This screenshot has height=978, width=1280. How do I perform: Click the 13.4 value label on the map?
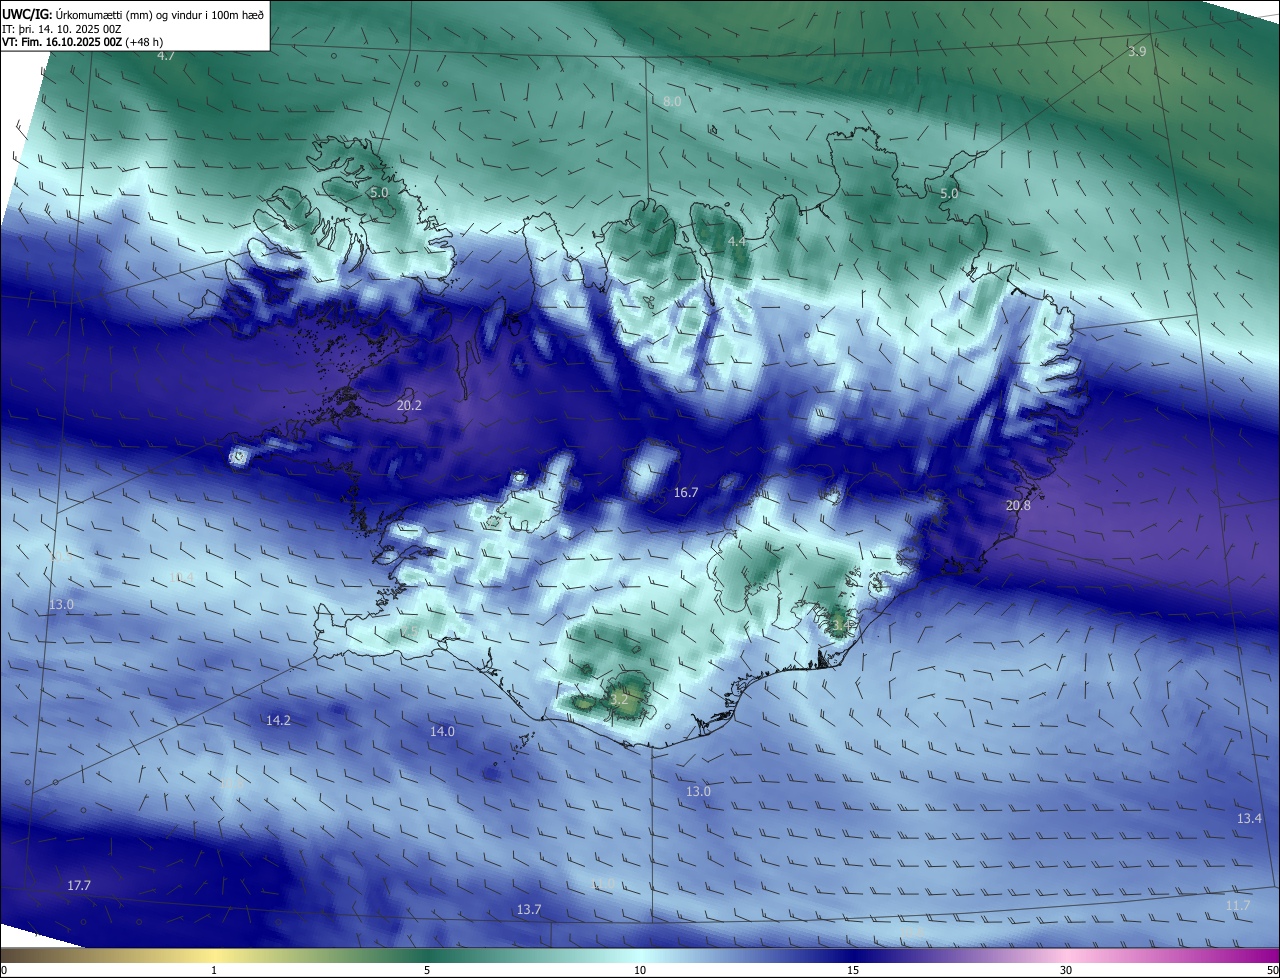pyautogui.click(x=1250, y=819)
